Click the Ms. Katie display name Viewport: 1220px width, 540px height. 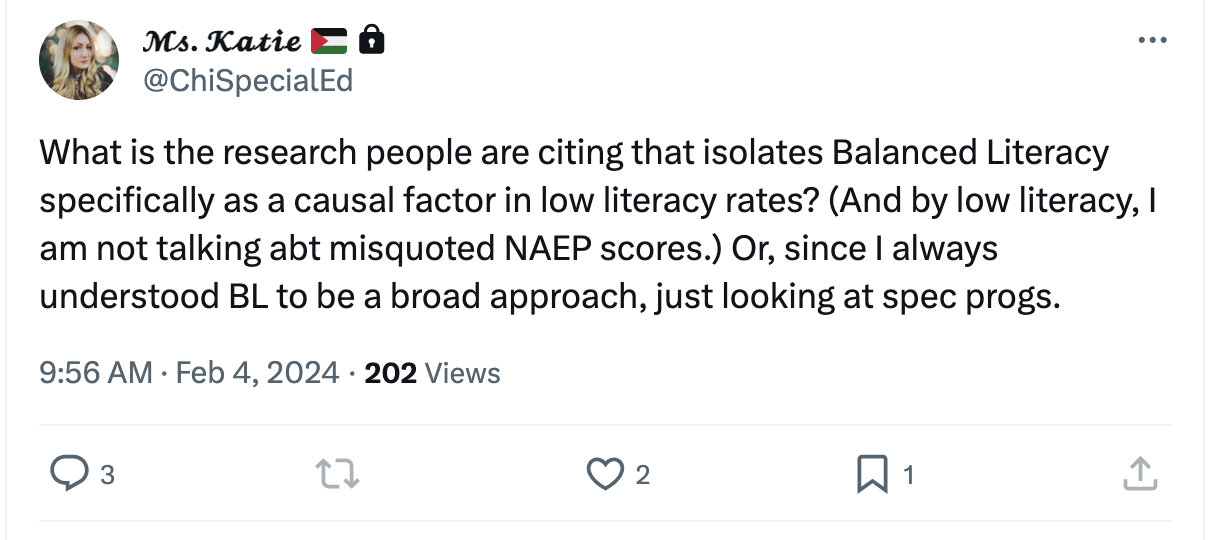(x=223, y=41)
